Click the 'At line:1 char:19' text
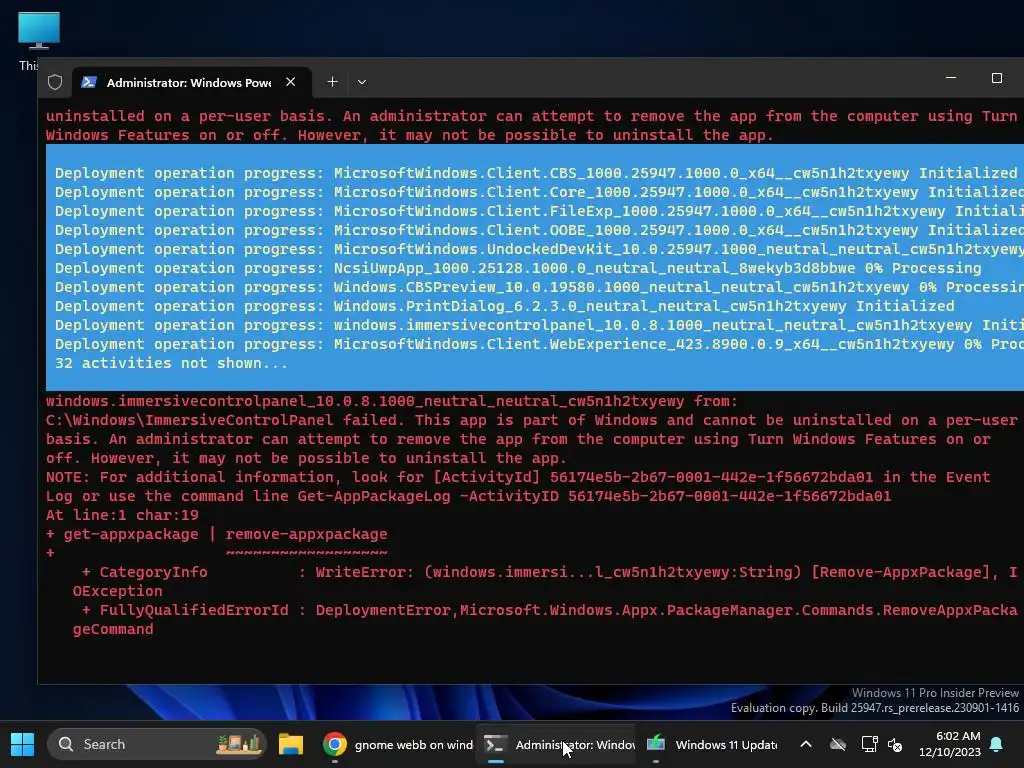Image resolution: width=1024 pixels, height=768 pixels. point(122,515)
